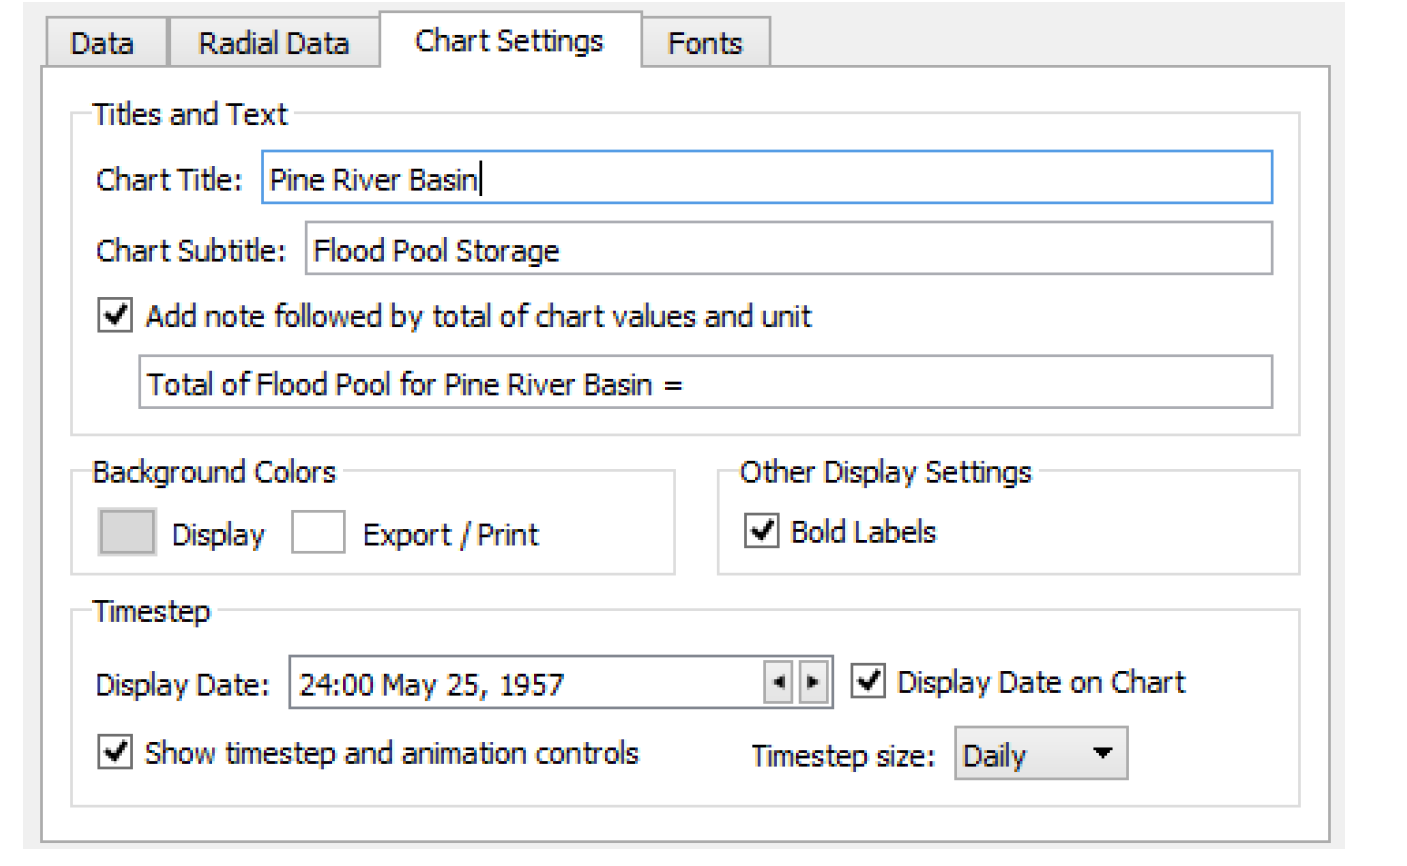Step display date back one timestep
The image size is (1407, 866).
click(778, 683)
